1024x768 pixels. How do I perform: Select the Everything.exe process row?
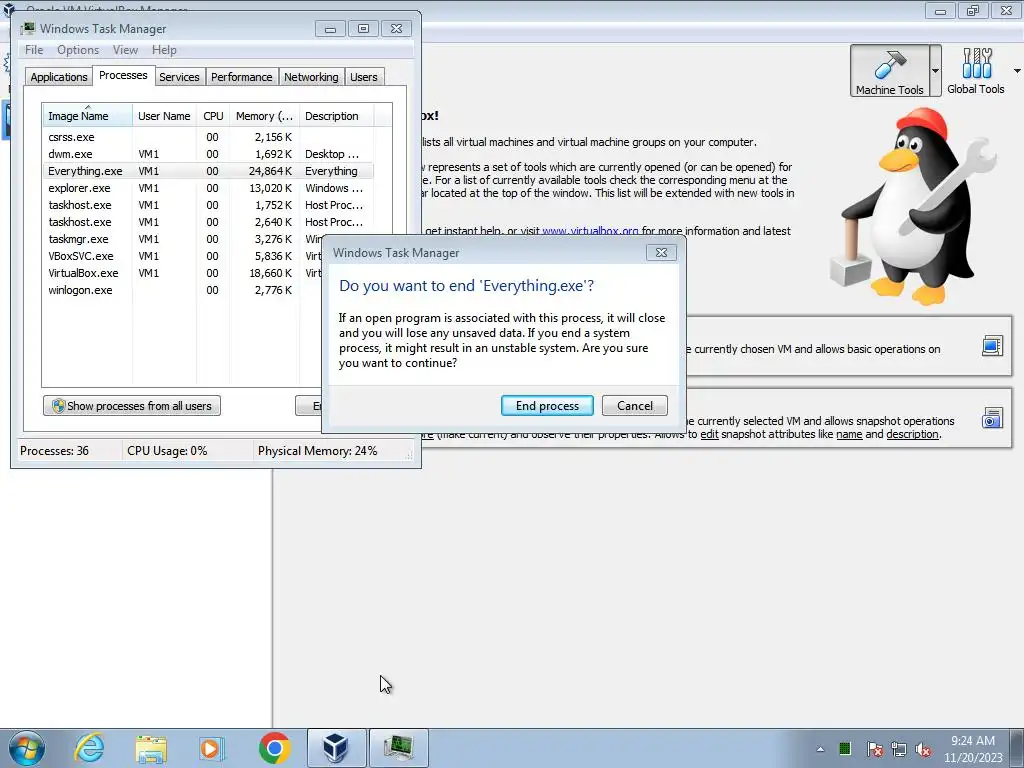pos(208,171)
